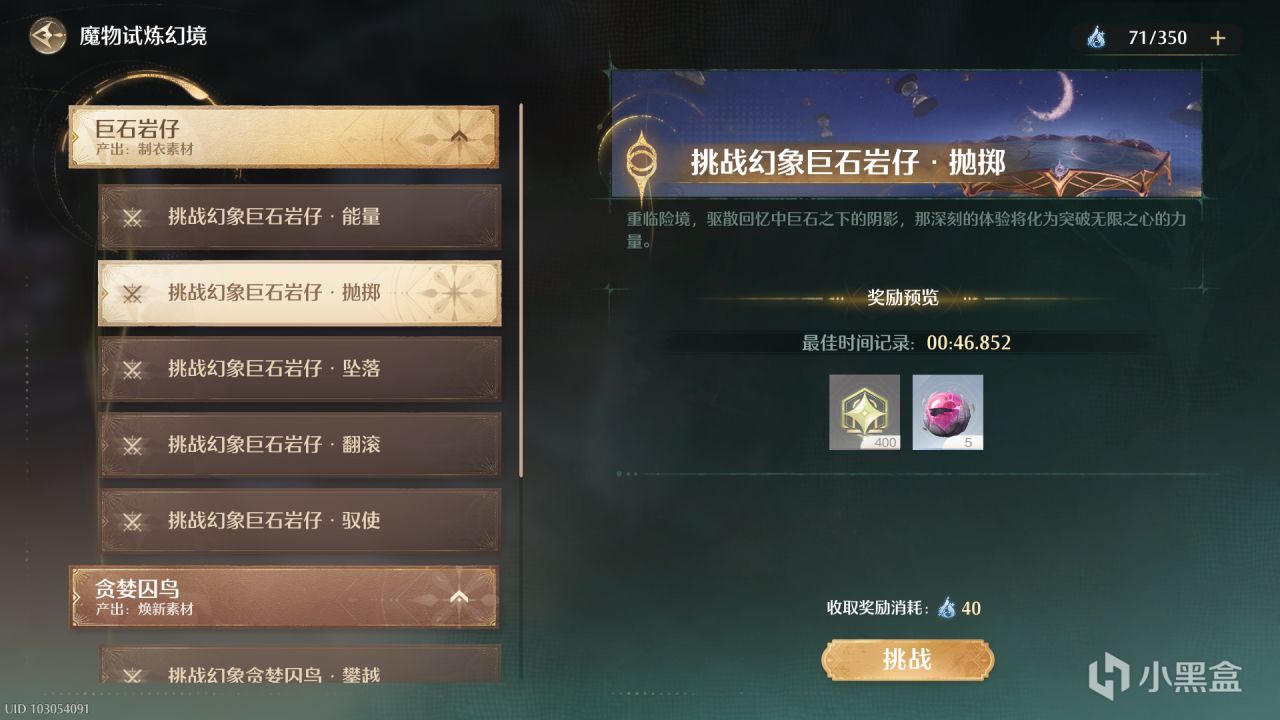Open the pink orb reward item 5
Screen dimensions: 1280x720
point(948,412)
